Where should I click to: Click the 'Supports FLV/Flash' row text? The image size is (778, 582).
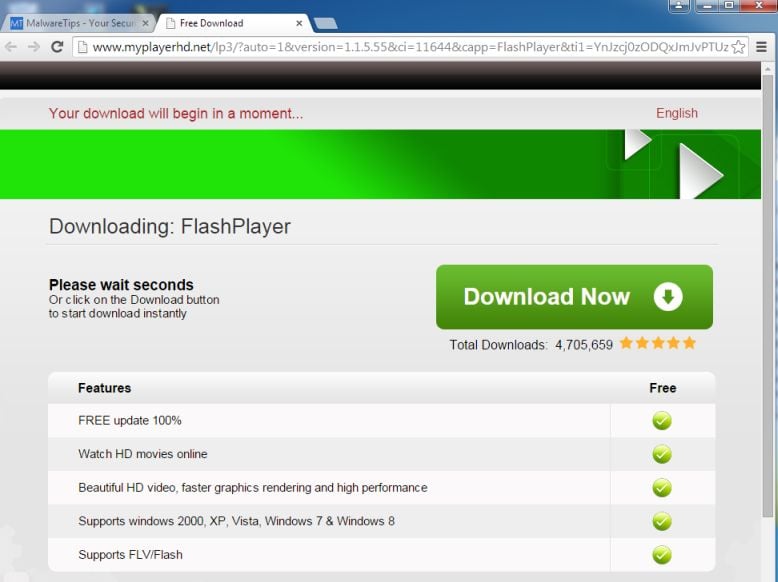coord(130,555)
